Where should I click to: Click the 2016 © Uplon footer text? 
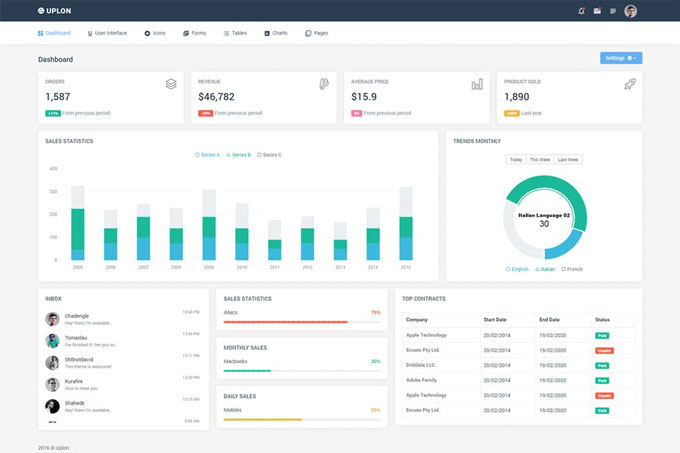tap(54, 448)
